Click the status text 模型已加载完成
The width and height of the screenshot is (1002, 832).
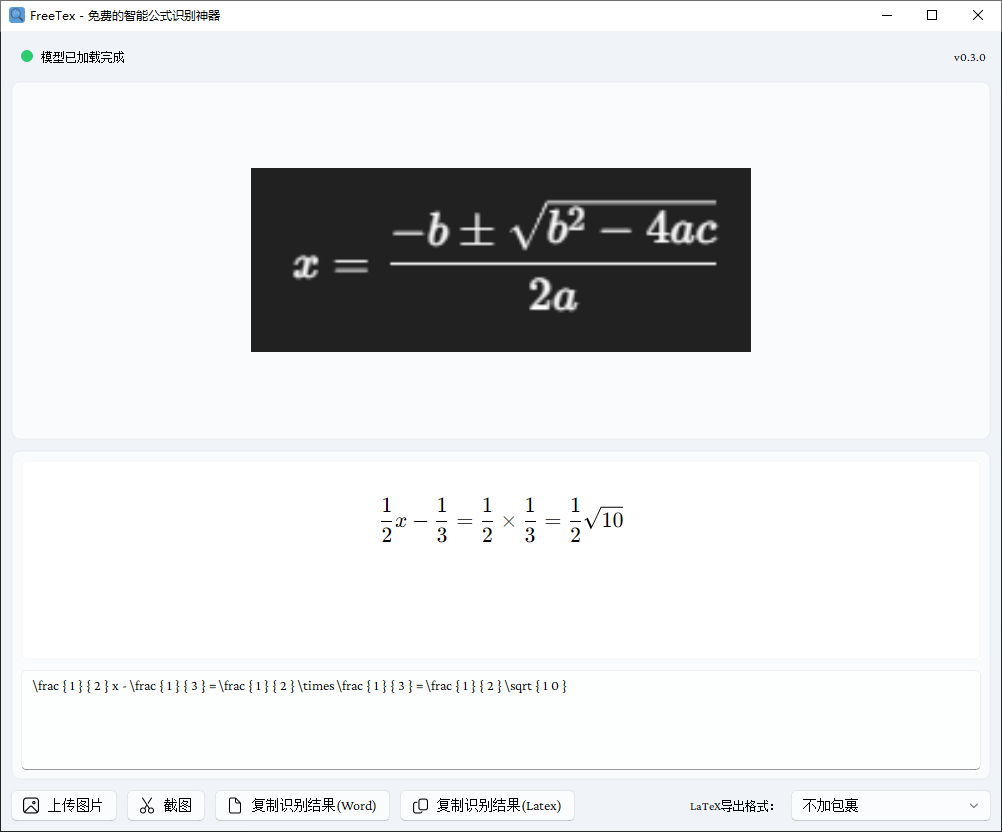click(82, 57)
